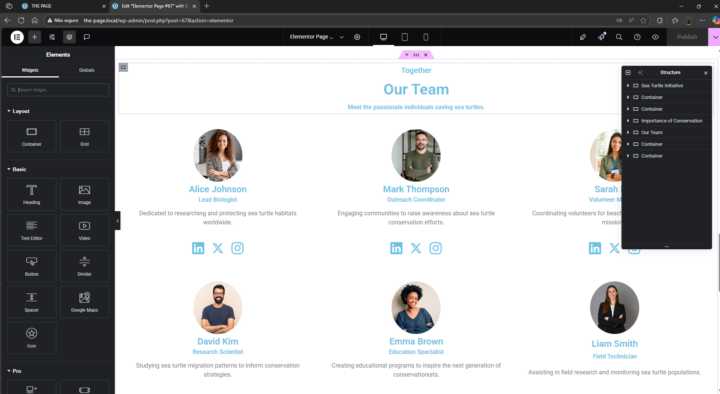720x394 pixels.
Task: Click Alice Johnson's Instagram icon
Action: click(237, 248)
